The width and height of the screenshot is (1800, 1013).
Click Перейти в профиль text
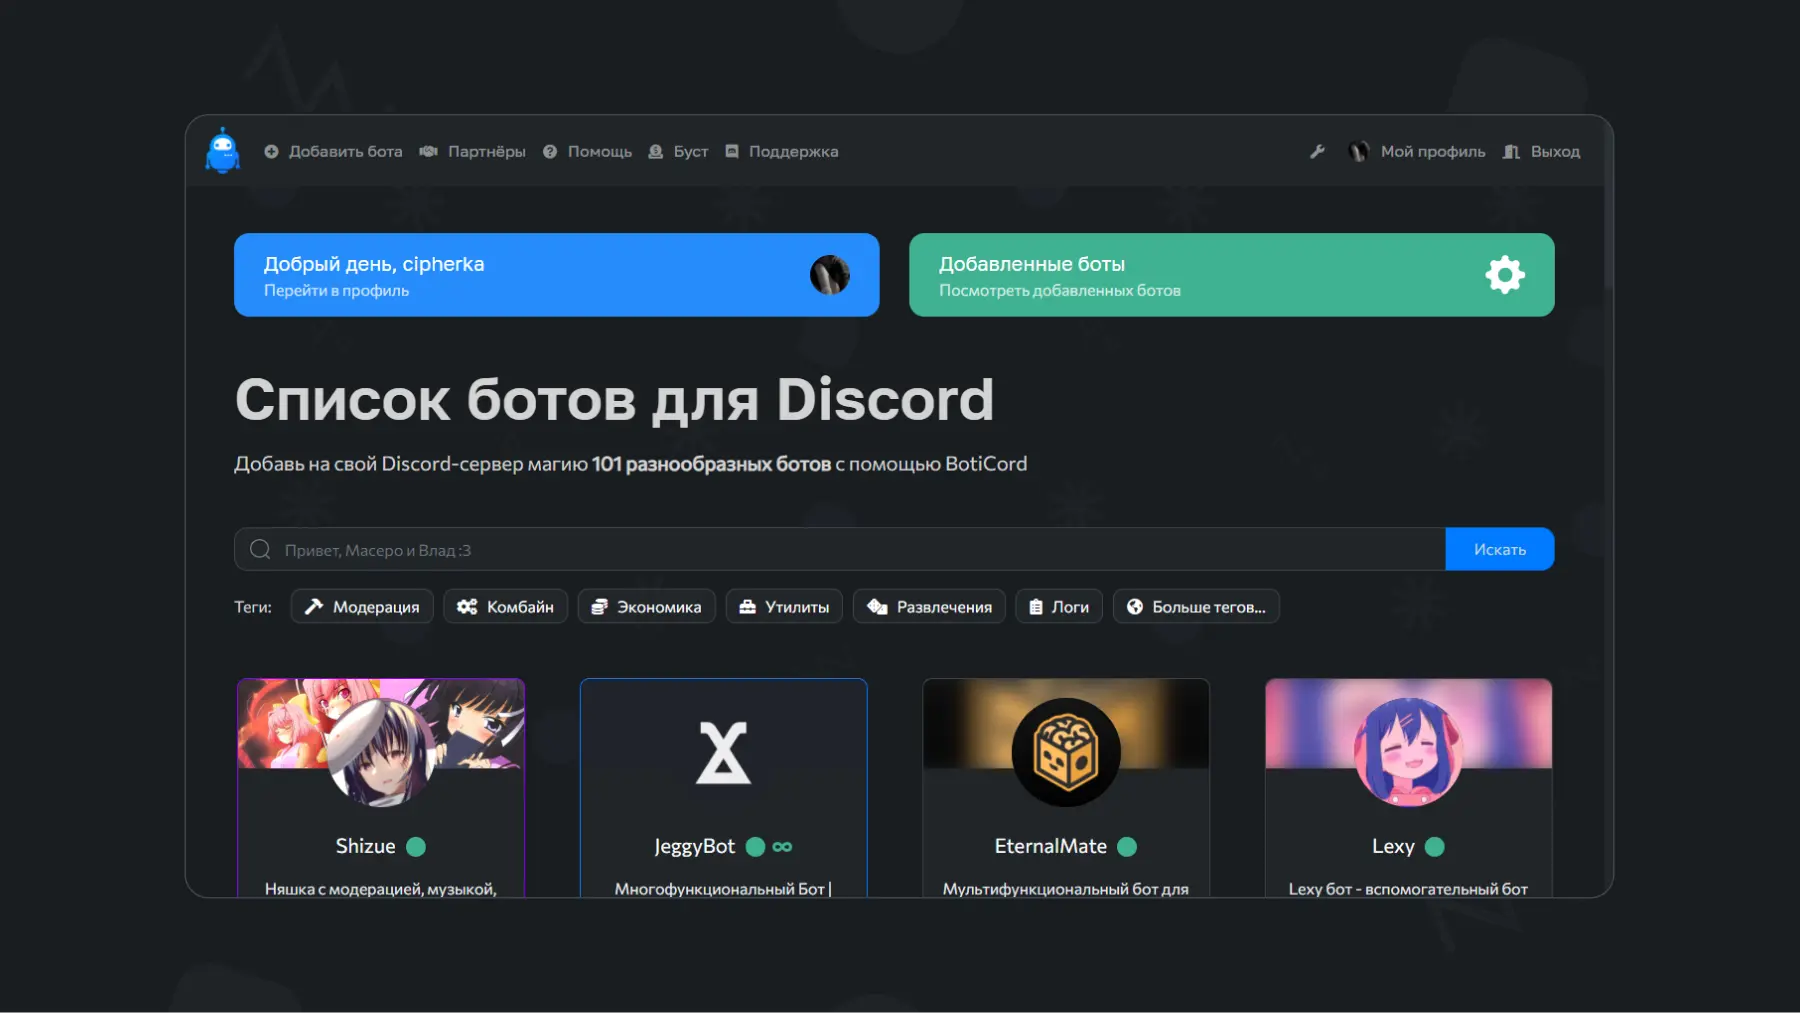[x=336, y=291]
